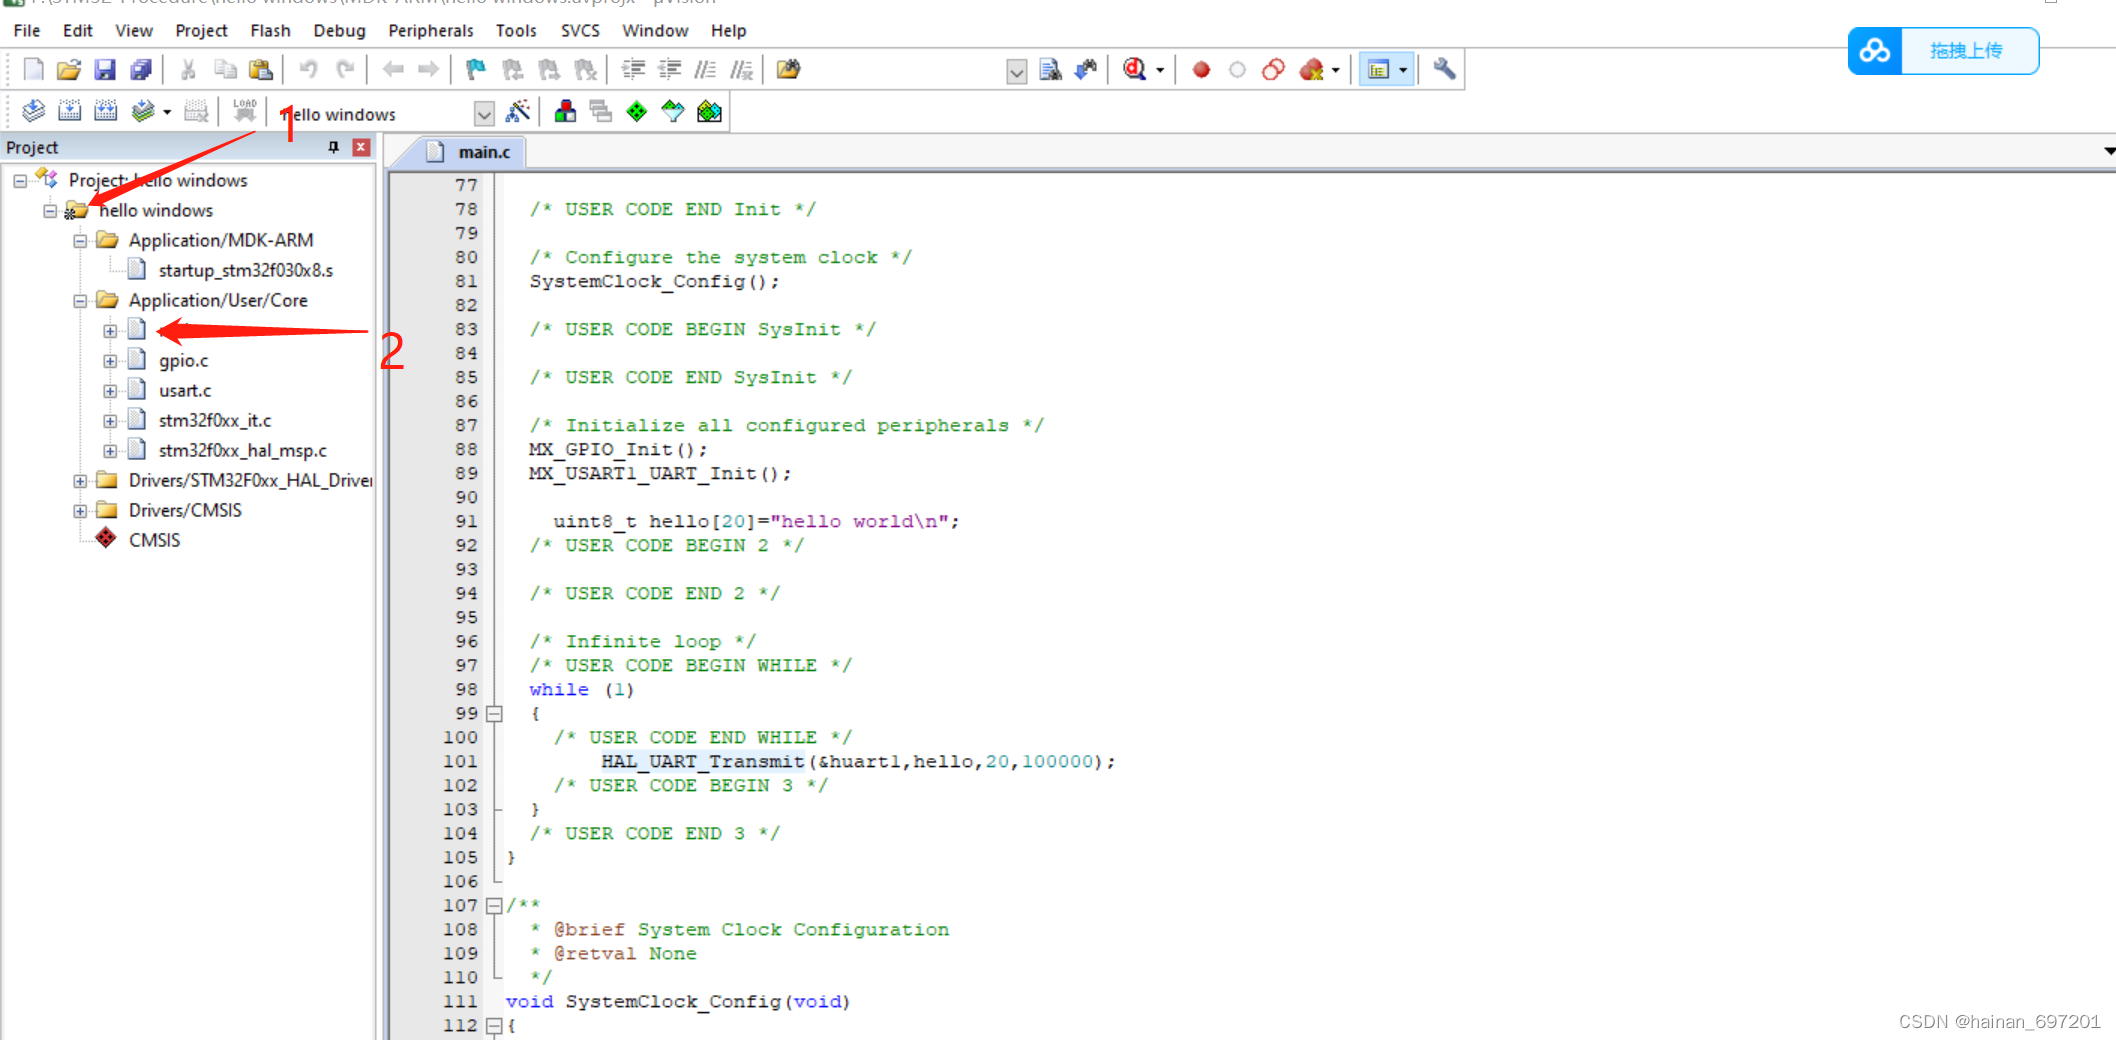The image size is (2116, 1040).
Task: Open the target selection dropdown
Action: pos(484,113)
